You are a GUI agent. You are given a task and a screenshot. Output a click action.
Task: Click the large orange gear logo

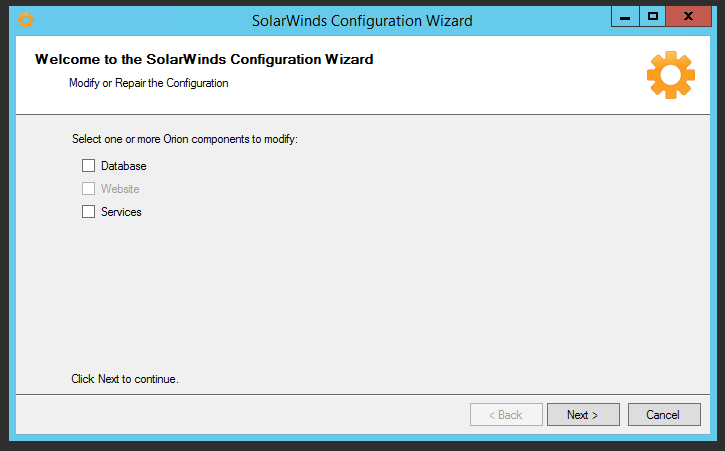click(670, 74)
